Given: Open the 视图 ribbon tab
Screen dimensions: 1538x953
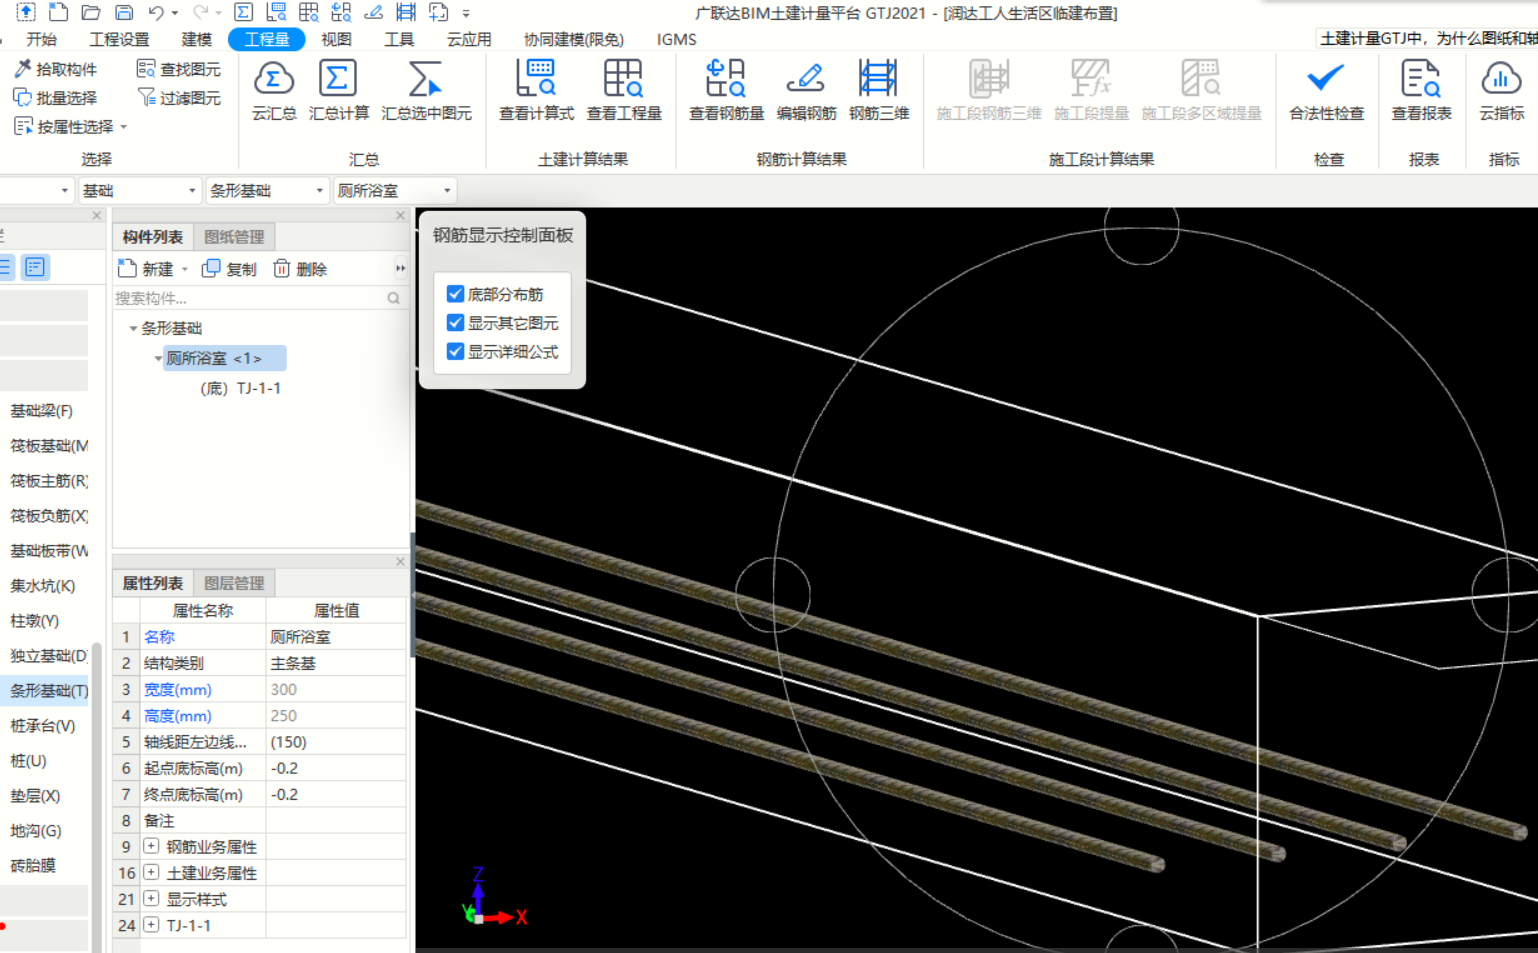Looking at the screenshot, I should click(x=336, y=39).
